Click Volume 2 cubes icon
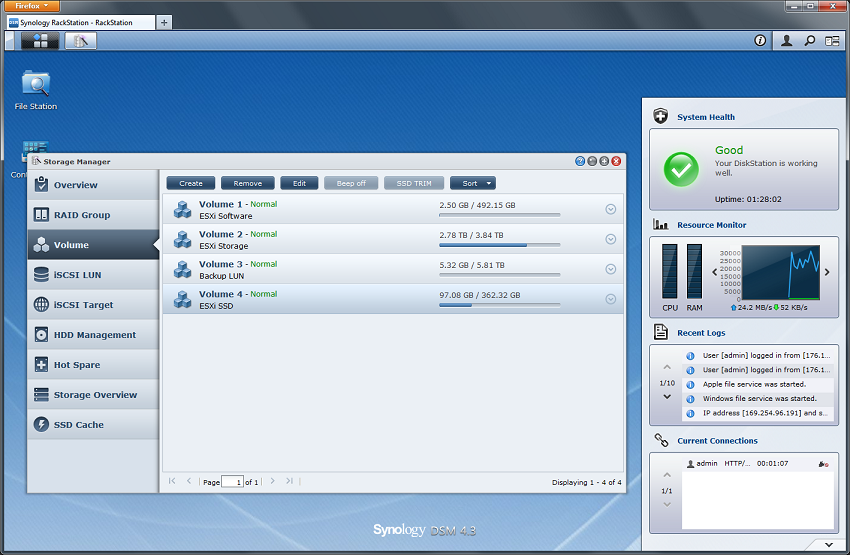850x555 pixels. (182, 239)
